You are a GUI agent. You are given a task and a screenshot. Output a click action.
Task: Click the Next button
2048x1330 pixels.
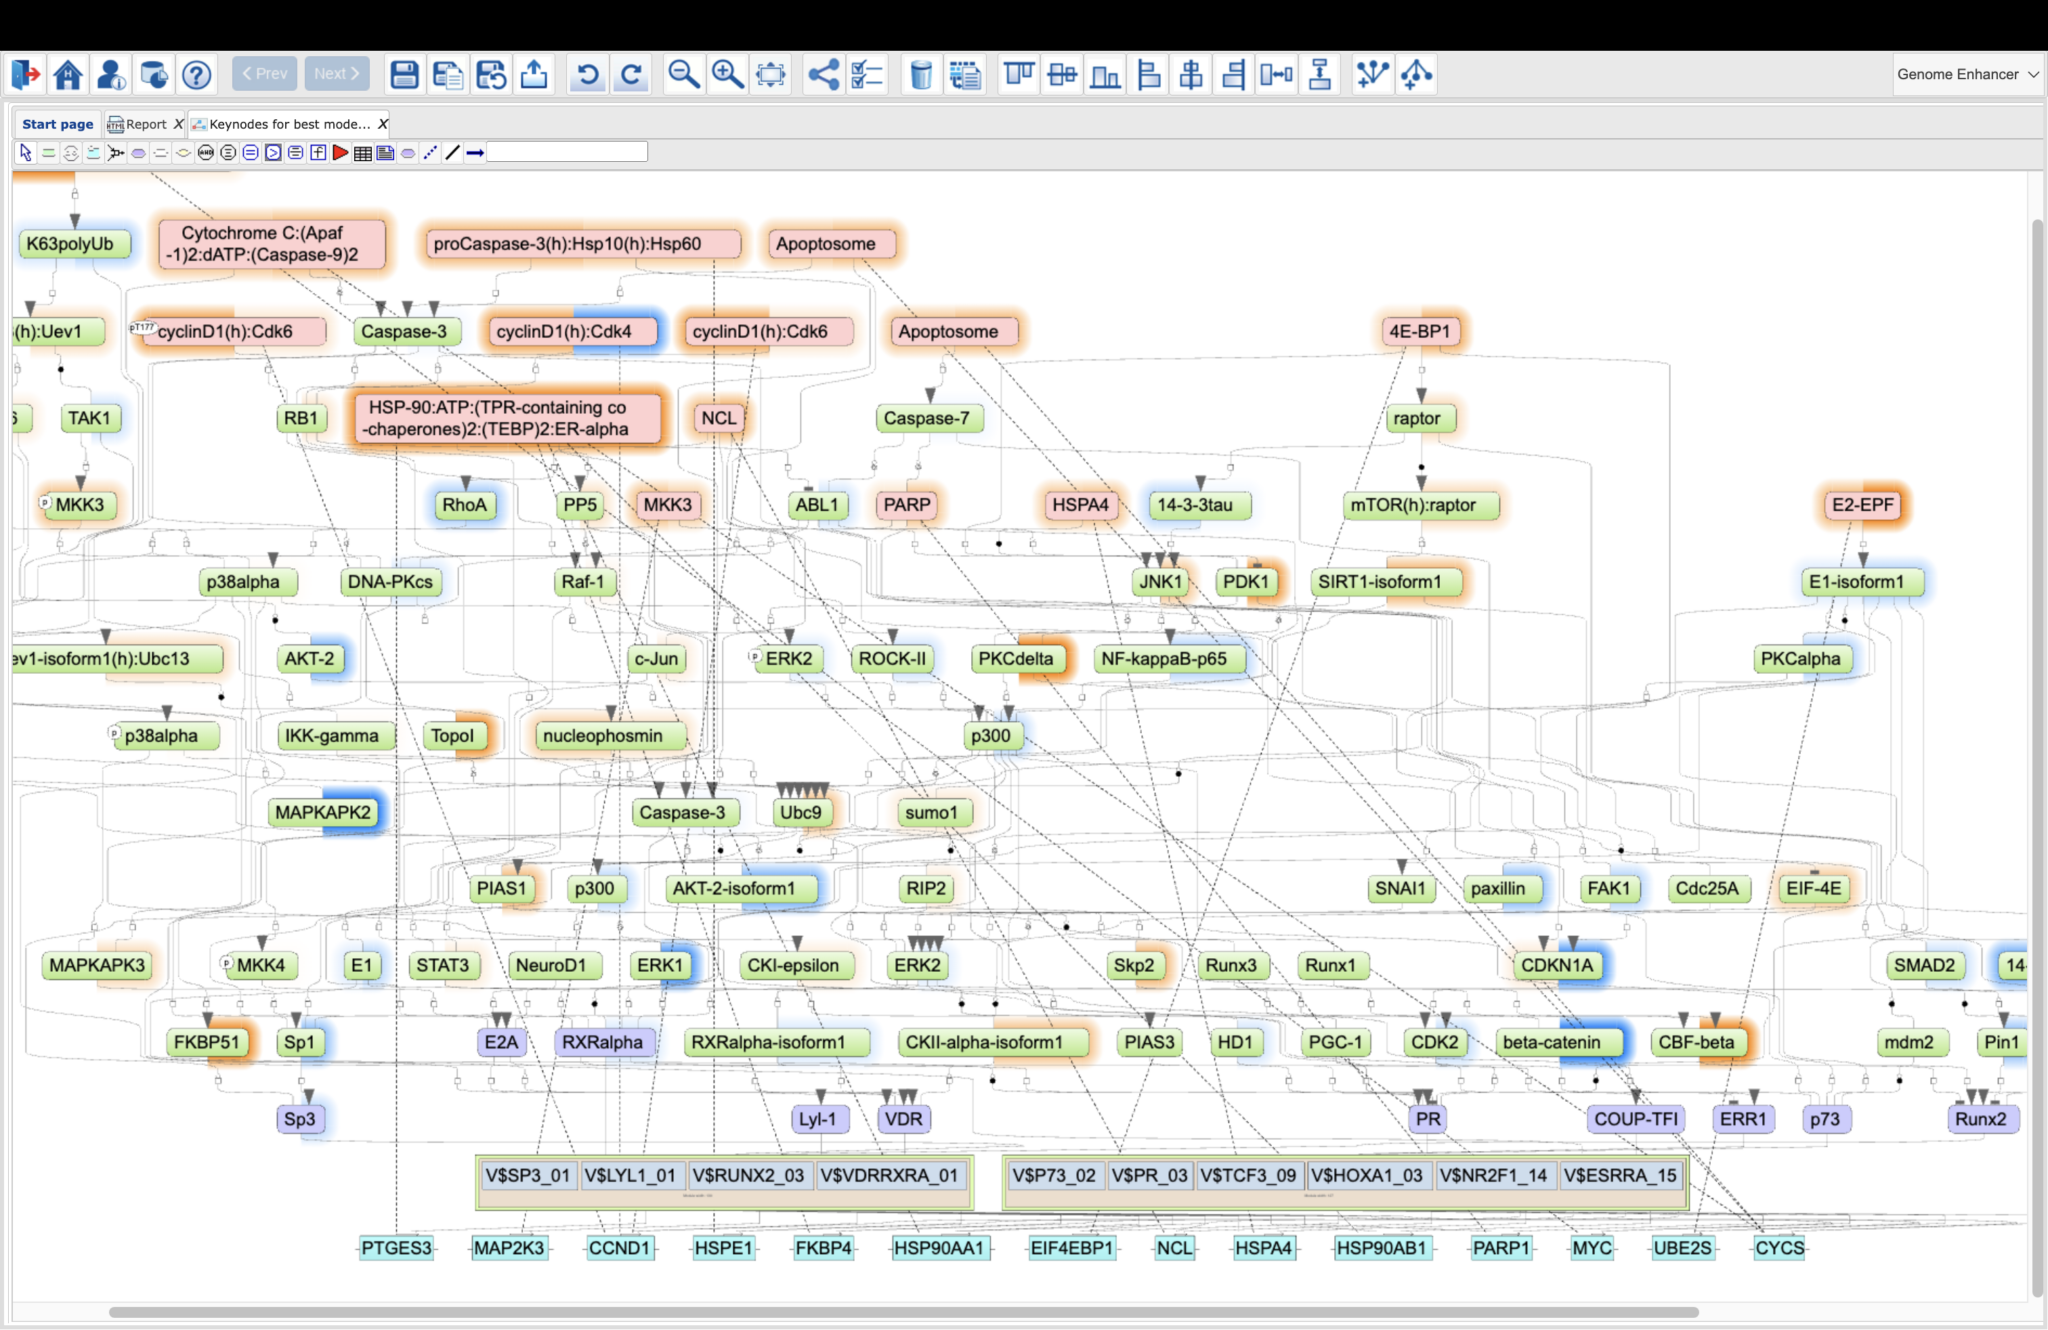click(x=337, y=73)
